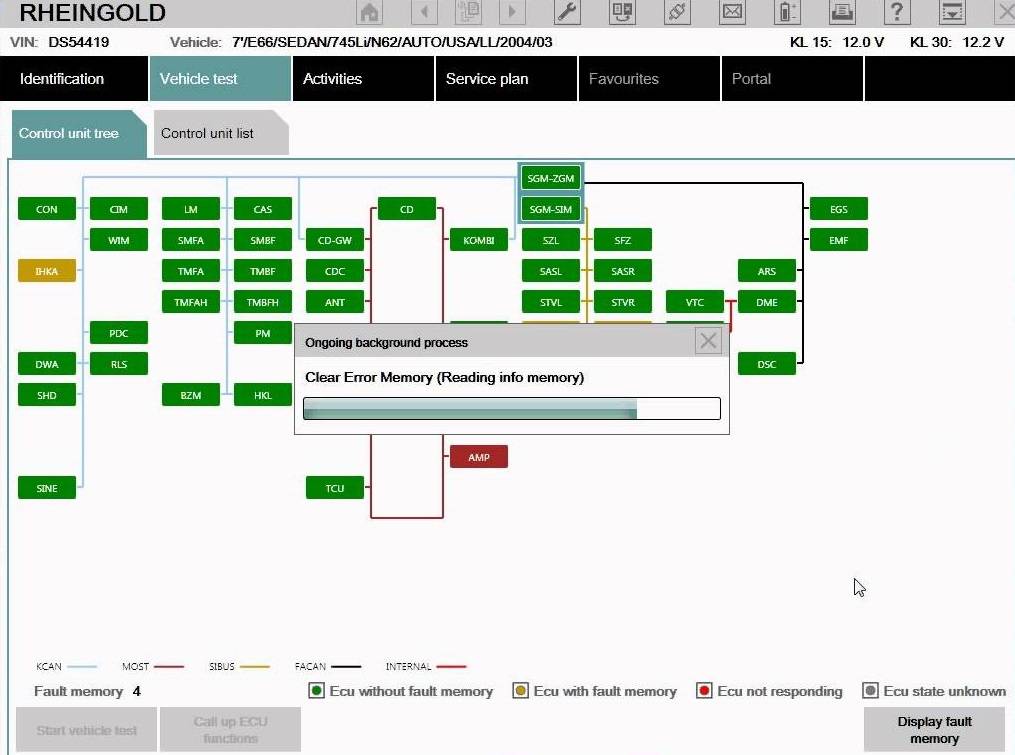This screenshot has height=755, width=1015.
Task: Select the SGM-SIM control unit
Action: 550,209
